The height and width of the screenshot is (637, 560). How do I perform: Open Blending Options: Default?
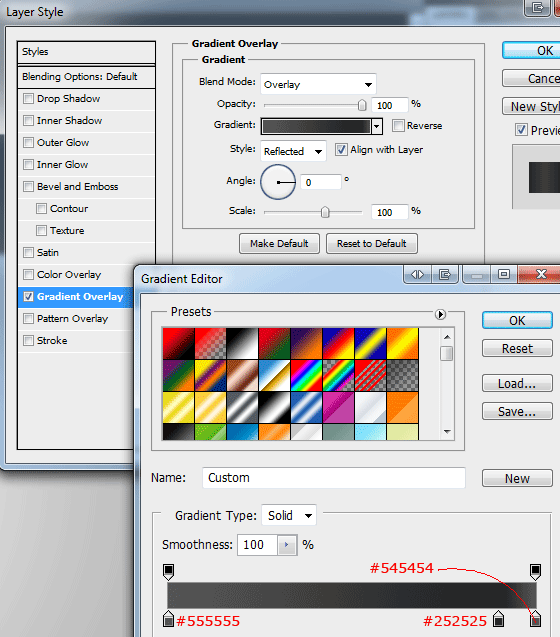86,77
